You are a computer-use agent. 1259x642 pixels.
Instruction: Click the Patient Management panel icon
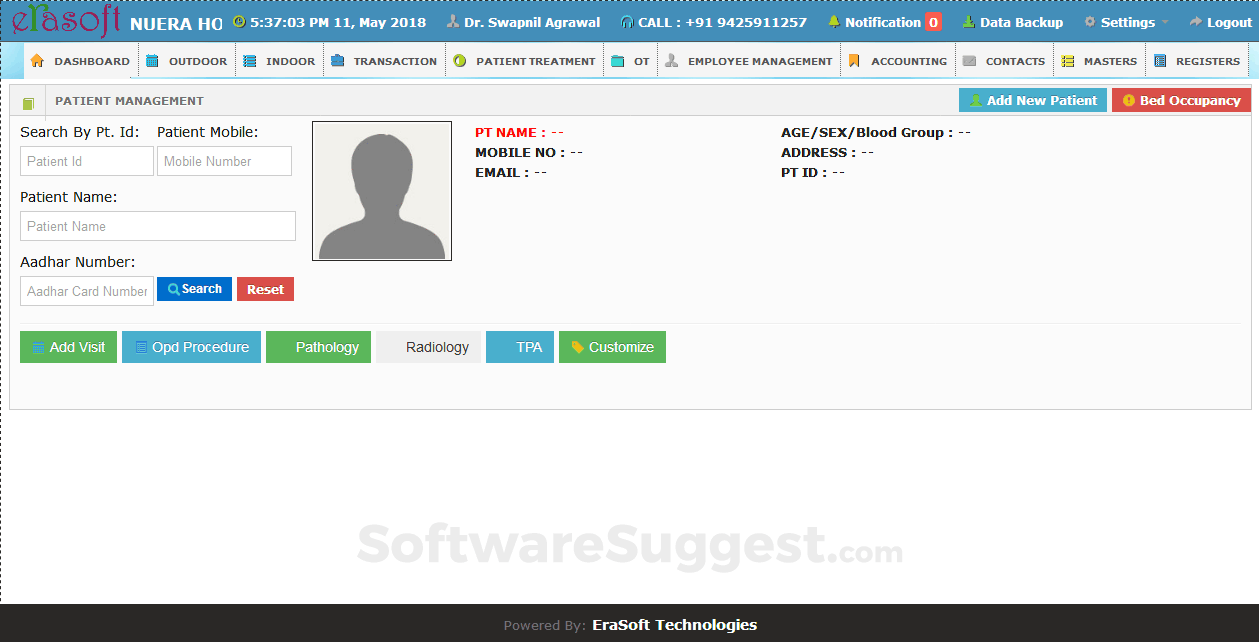[28, 100]
